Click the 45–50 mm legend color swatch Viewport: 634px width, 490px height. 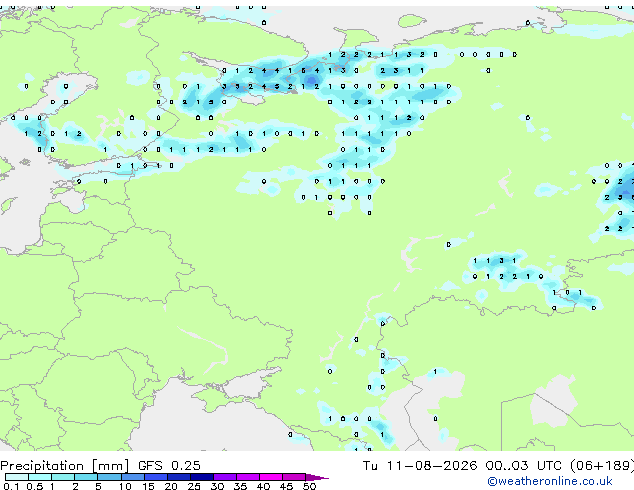294,477
